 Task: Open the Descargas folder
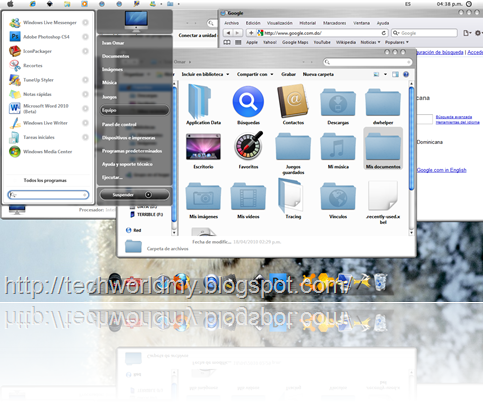coord(338,106)
